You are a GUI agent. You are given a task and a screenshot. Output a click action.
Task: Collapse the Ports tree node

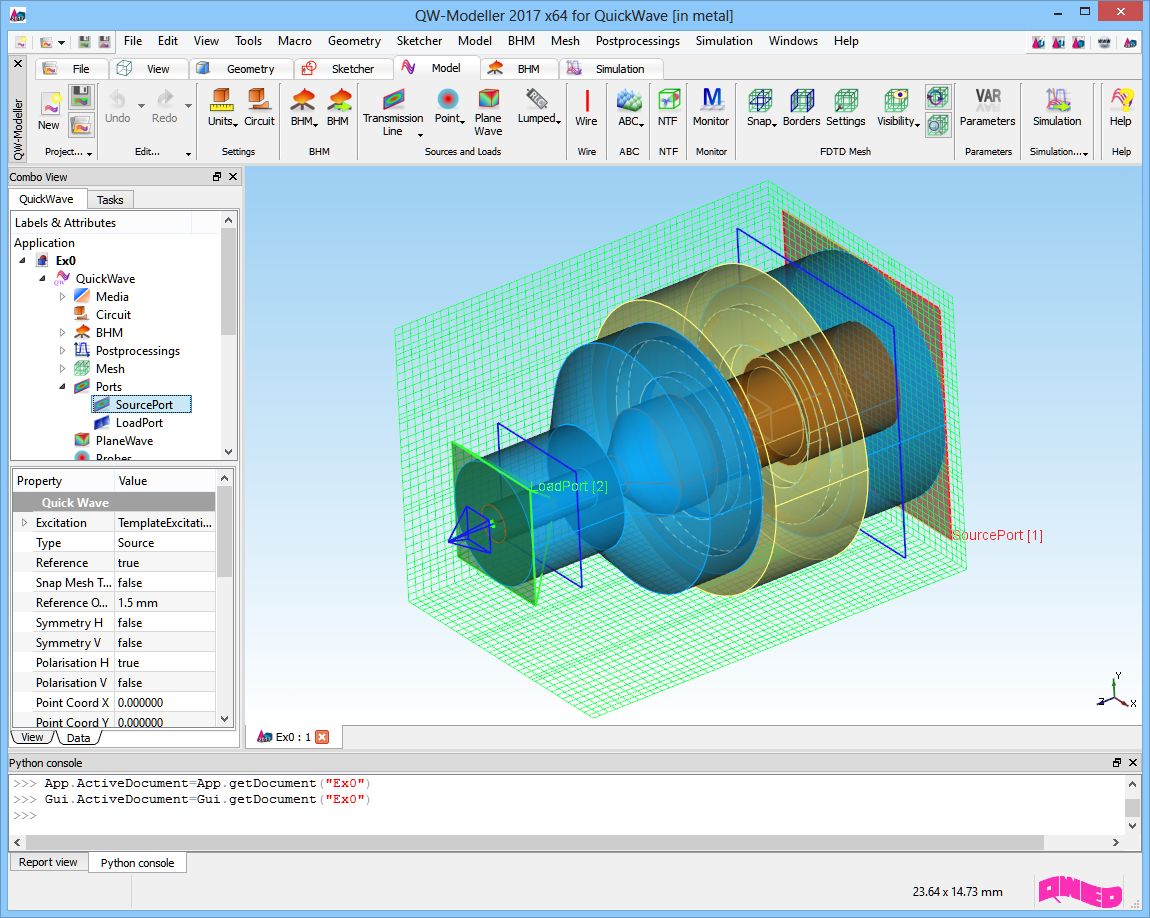coord(62,386)
